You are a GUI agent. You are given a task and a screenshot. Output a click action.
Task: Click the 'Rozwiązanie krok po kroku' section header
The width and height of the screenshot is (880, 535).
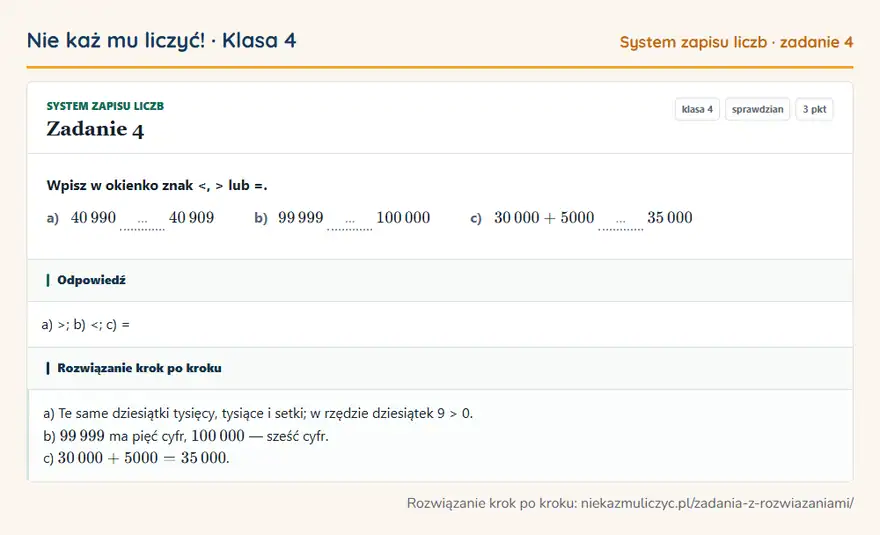pyautogui.click(x=440, y=368)
